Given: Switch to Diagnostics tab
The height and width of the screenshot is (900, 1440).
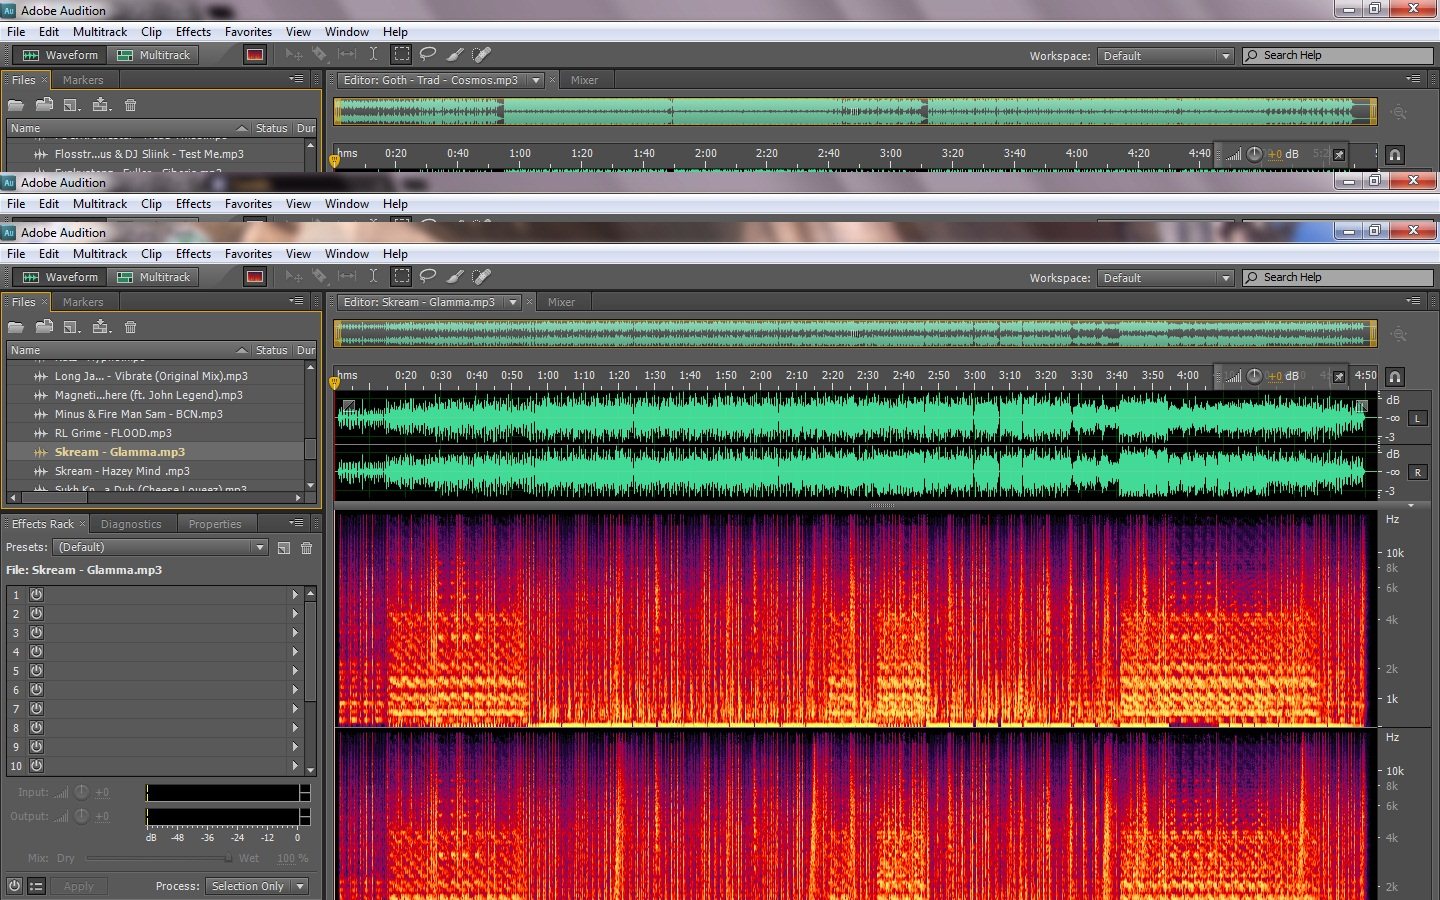Looking at the screenshot, I should pos(131,524).
